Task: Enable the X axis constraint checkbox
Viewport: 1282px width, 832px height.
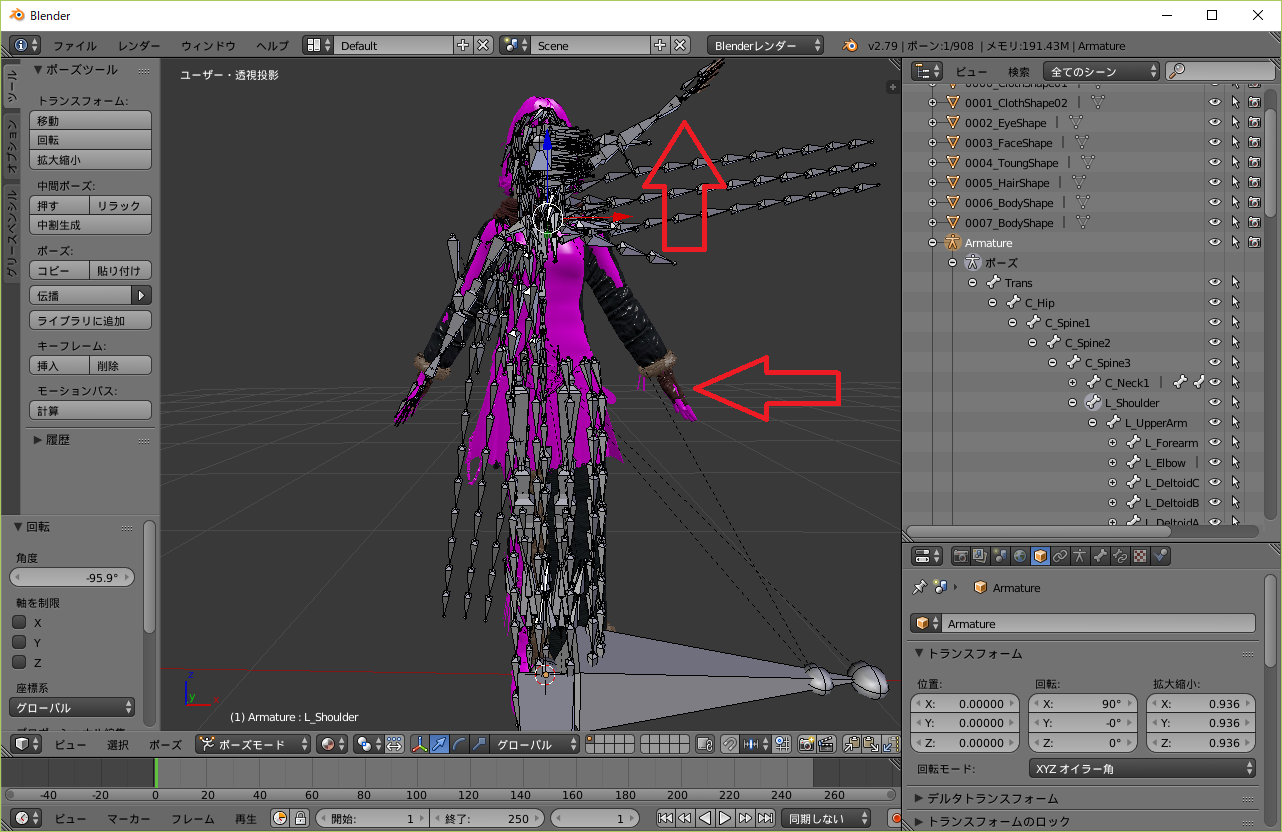Action: (x=19, y=622)
